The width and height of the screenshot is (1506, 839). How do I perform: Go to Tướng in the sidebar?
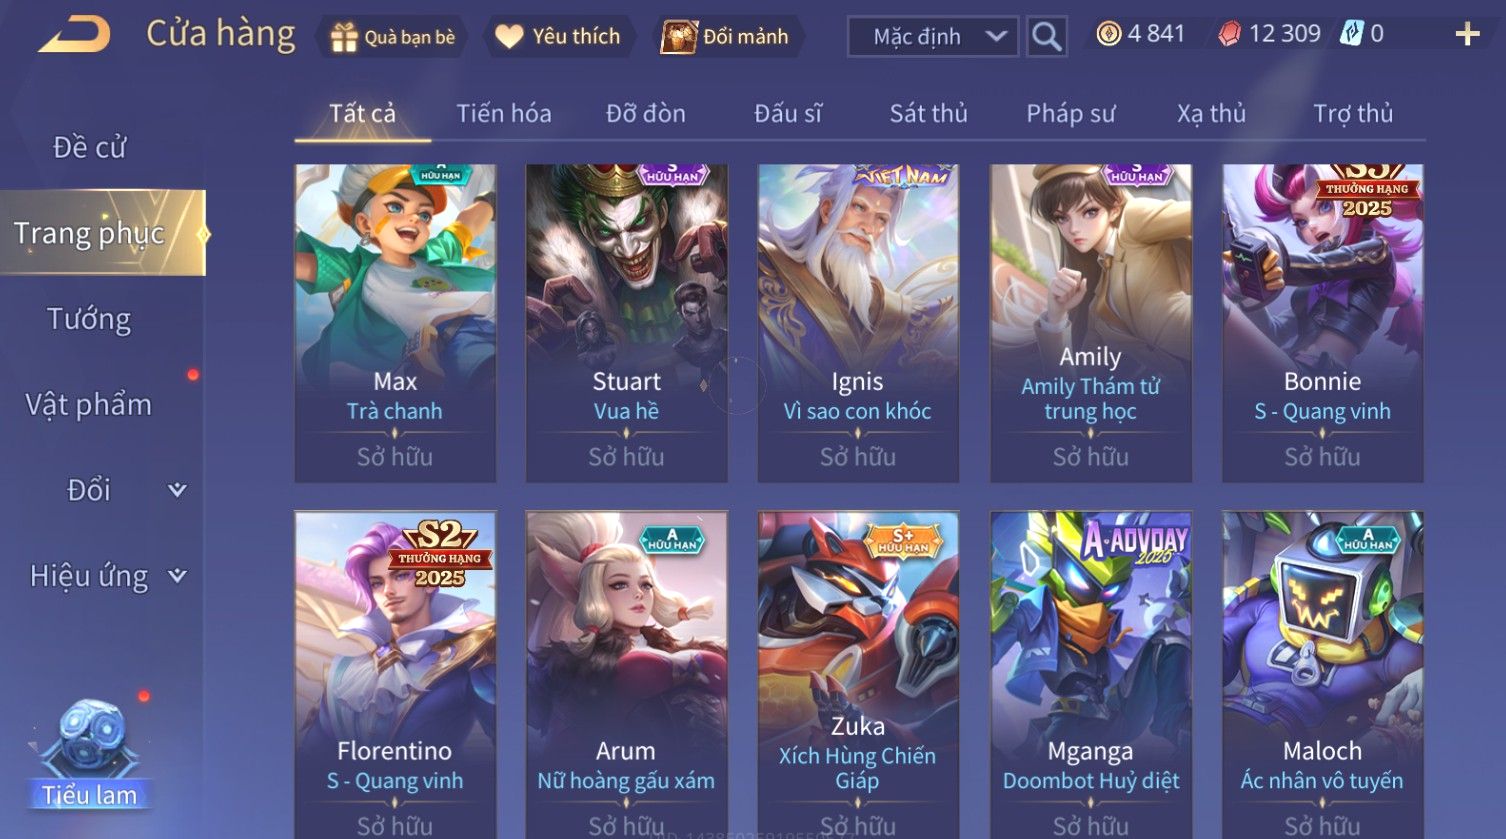click(x=89, y=319)
